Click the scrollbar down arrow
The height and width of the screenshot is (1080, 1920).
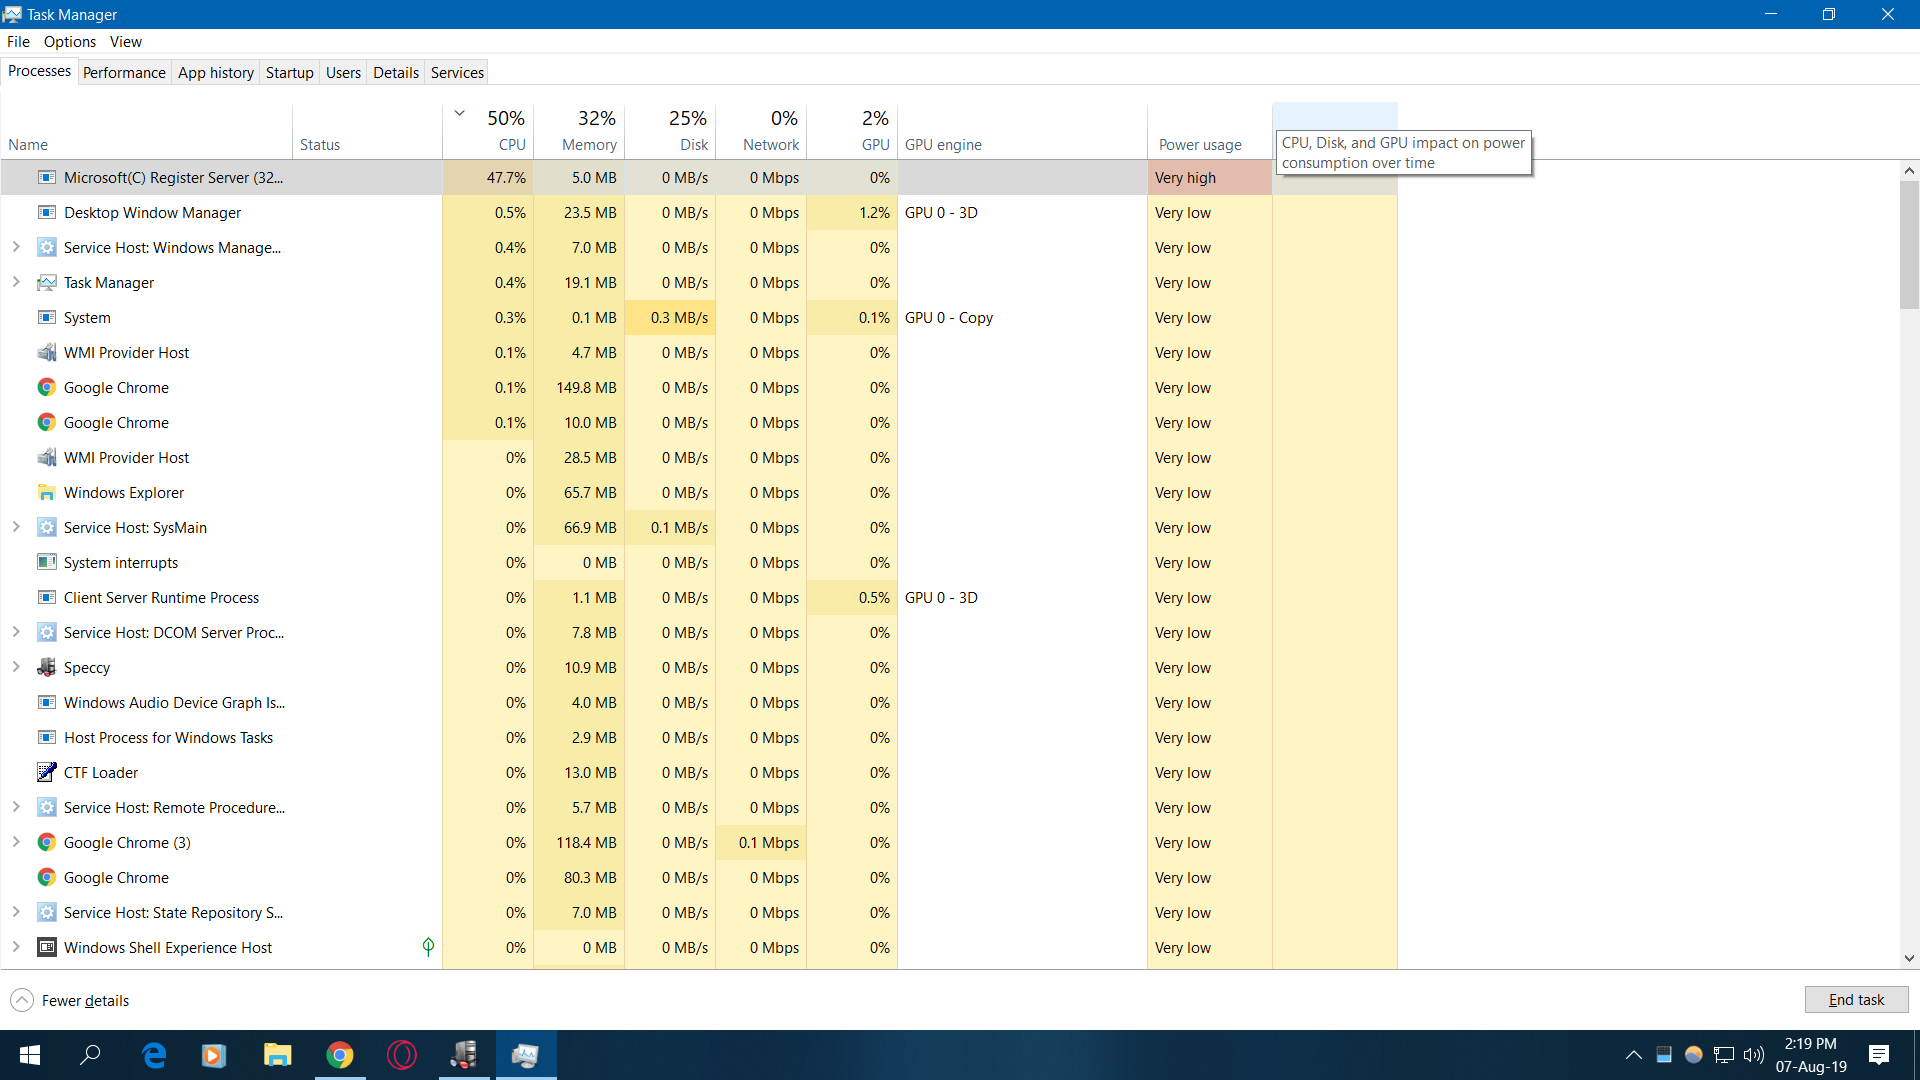[x=1909, y=958]
